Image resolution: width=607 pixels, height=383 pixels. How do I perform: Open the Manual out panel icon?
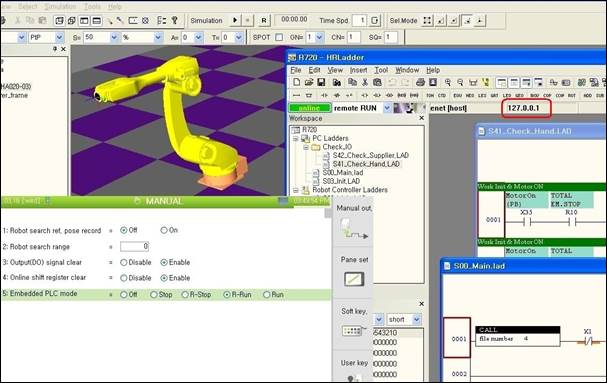coord(353,228)
